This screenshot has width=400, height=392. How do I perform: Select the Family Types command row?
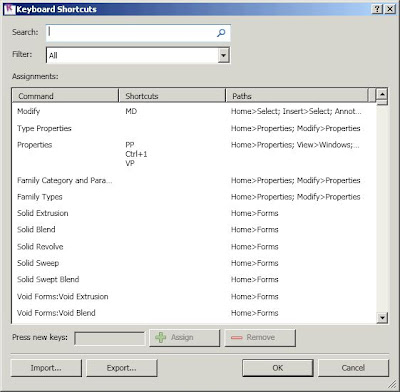[x=194, y=197]
